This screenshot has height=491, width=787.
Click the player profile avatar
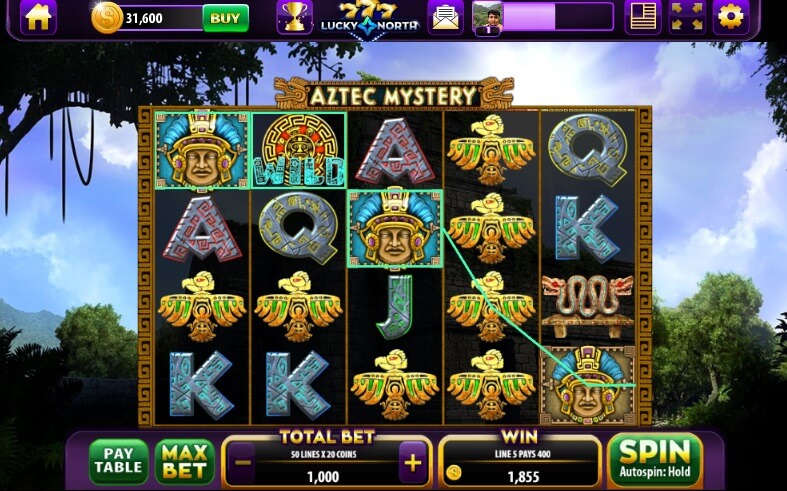pyautogui.click(x=487, y=19)
